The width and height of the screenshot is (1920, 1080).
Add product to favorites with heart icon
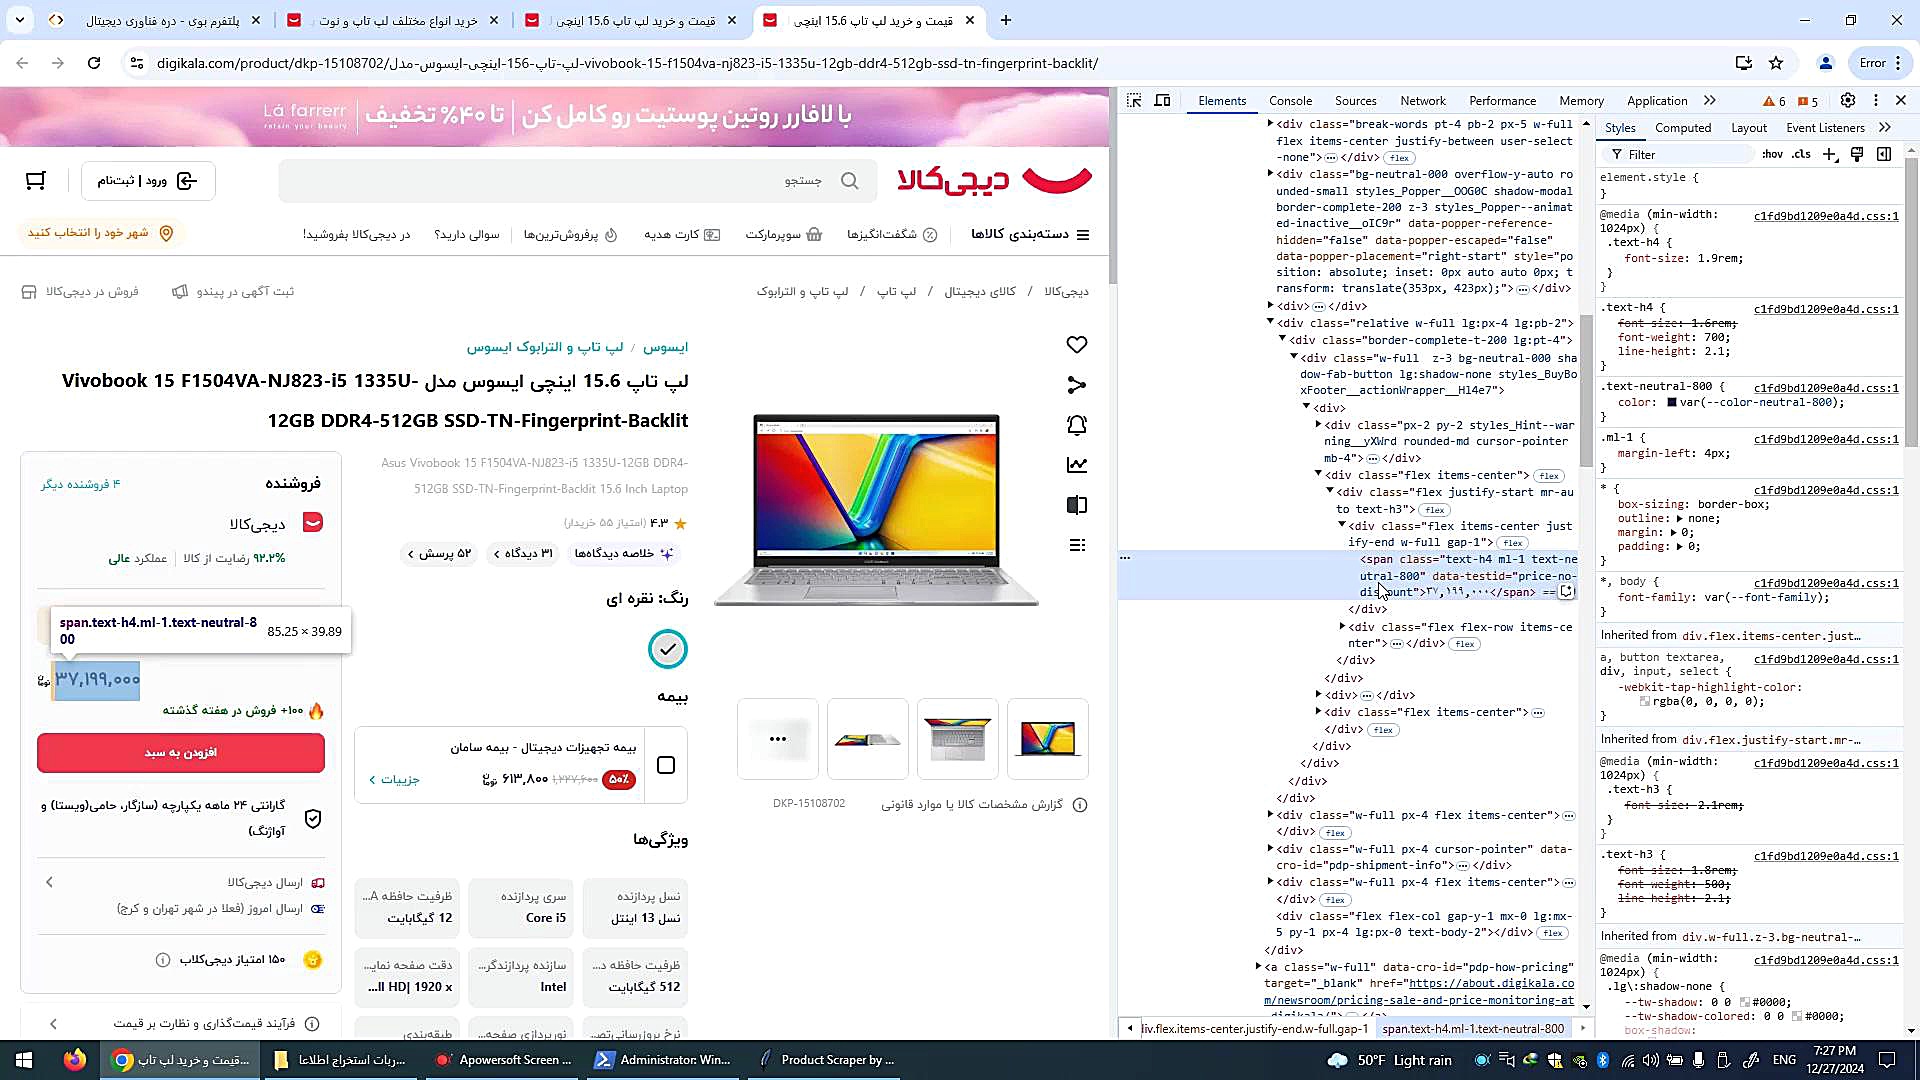(1077, 345)
